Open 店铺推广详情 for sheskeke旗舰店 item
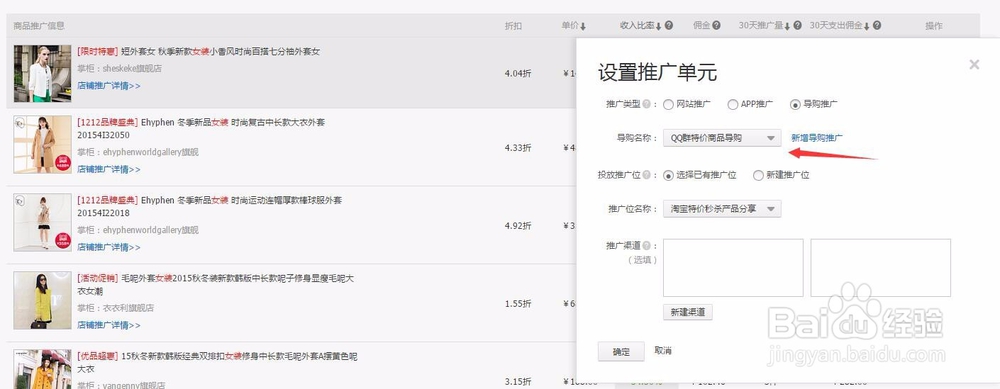 click(108, 85)
